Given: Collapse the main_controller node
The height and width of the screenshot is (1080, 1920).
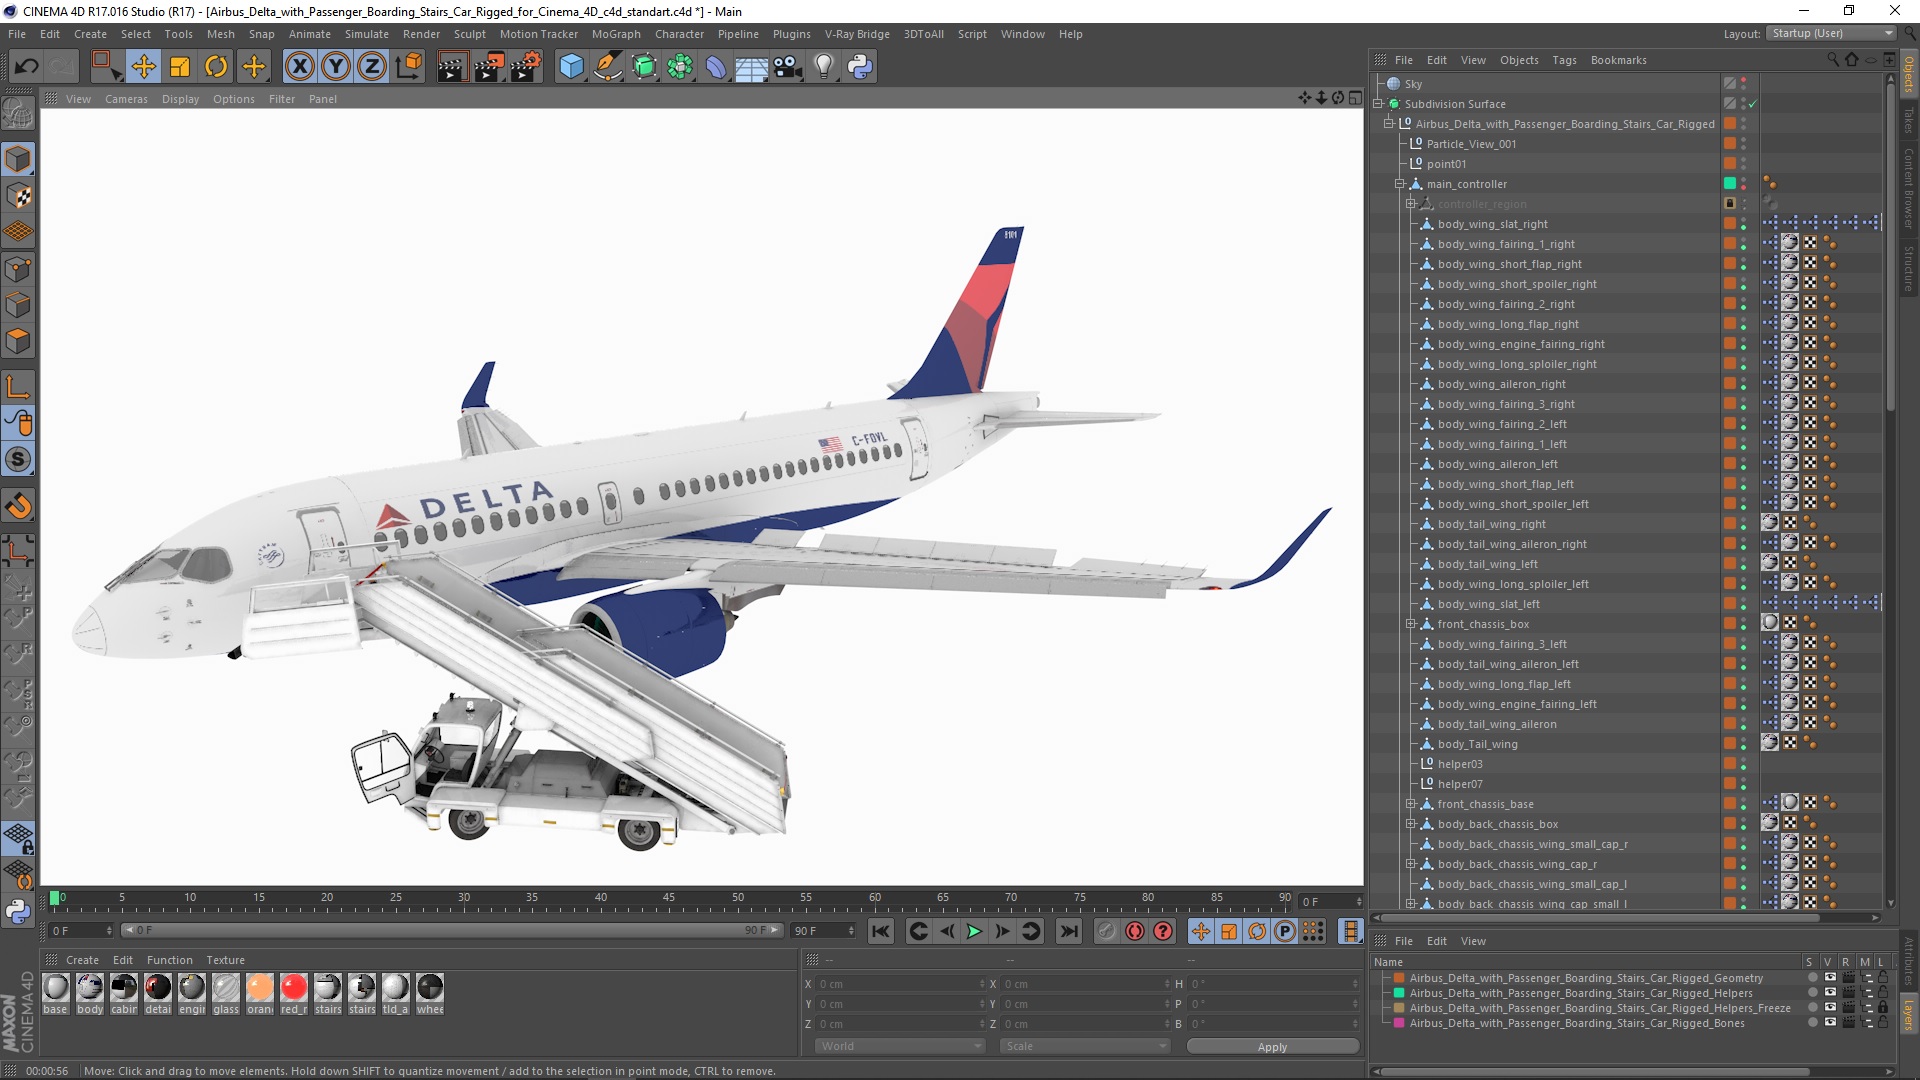Looking at the screenshot, I should coord(1400,184).
